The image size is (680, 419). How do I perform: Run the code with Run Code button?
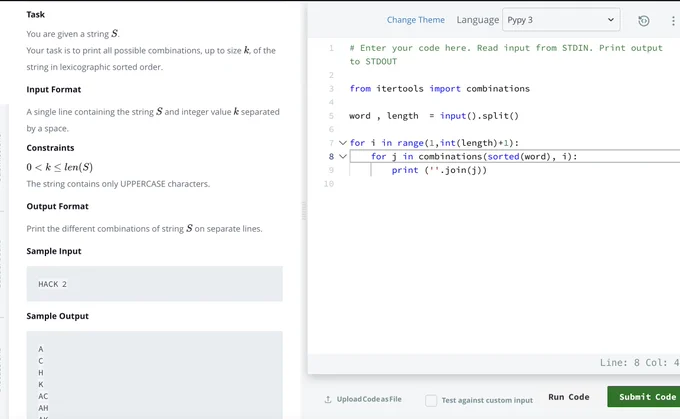tap(569, 397)
